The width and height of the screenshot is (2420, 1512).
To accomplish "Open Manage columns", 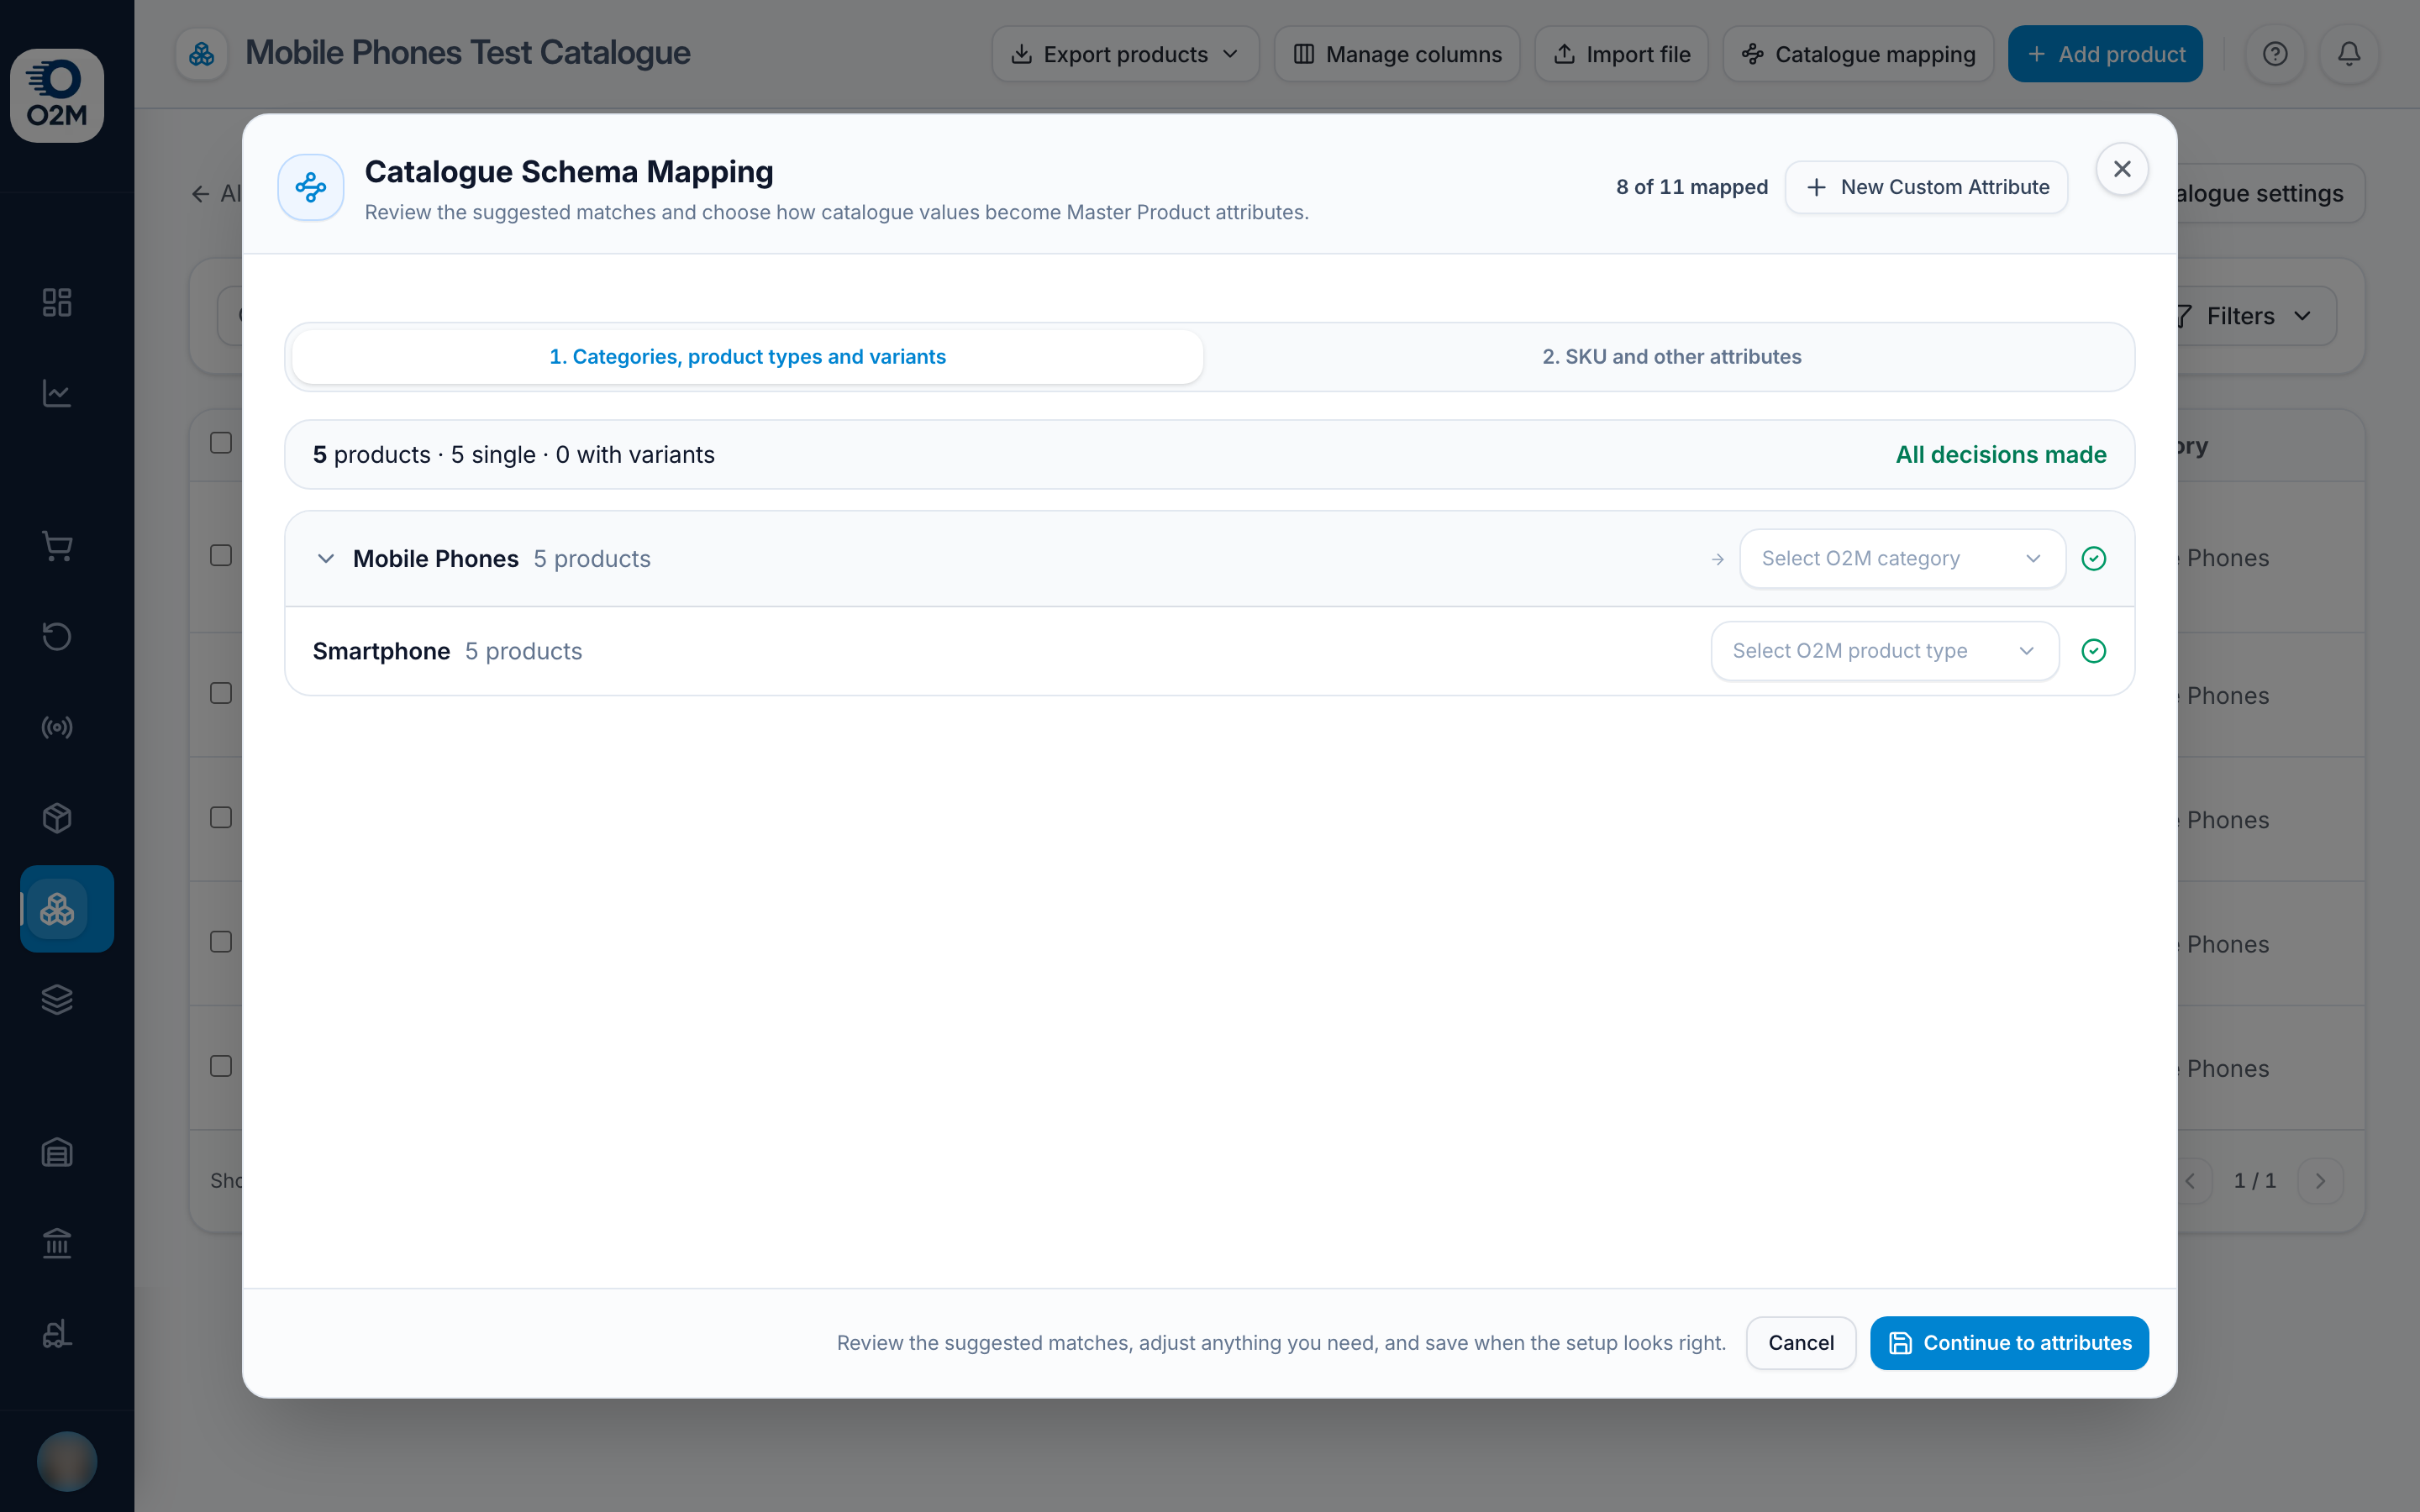I will [x=1397, y=54].
